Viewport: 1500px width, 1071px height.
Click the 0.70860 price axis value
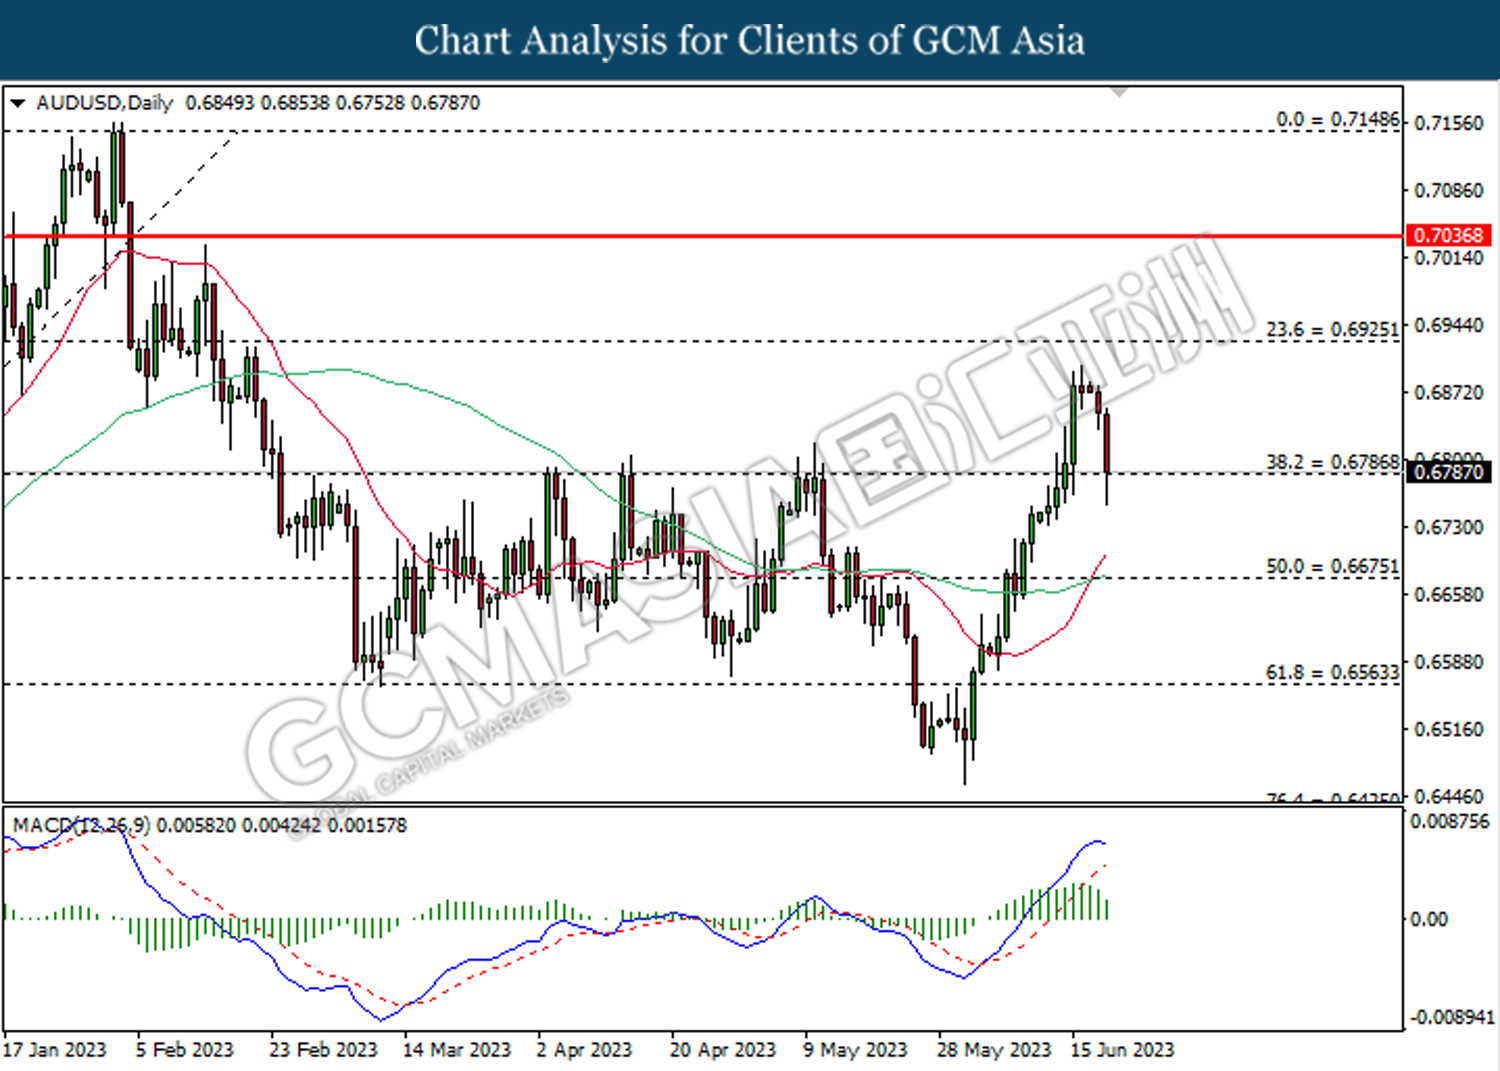[1449, 190]
